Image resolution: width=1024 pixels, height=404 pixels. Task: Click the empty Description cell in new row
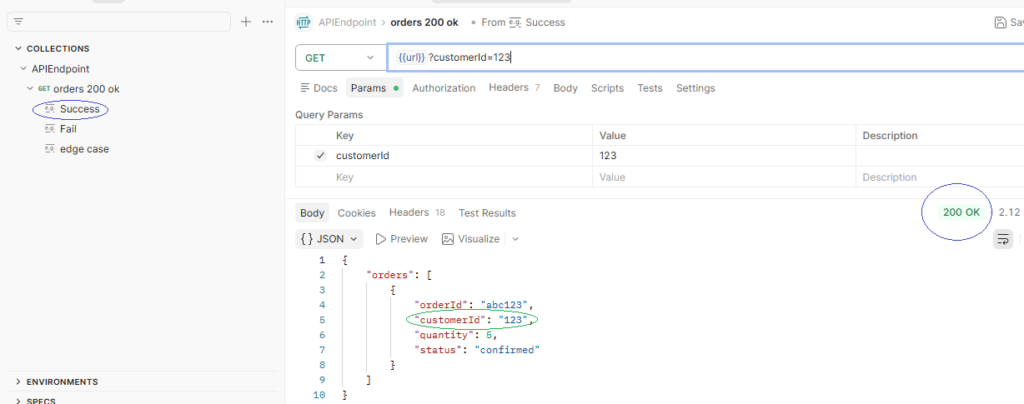click(940, 177)
